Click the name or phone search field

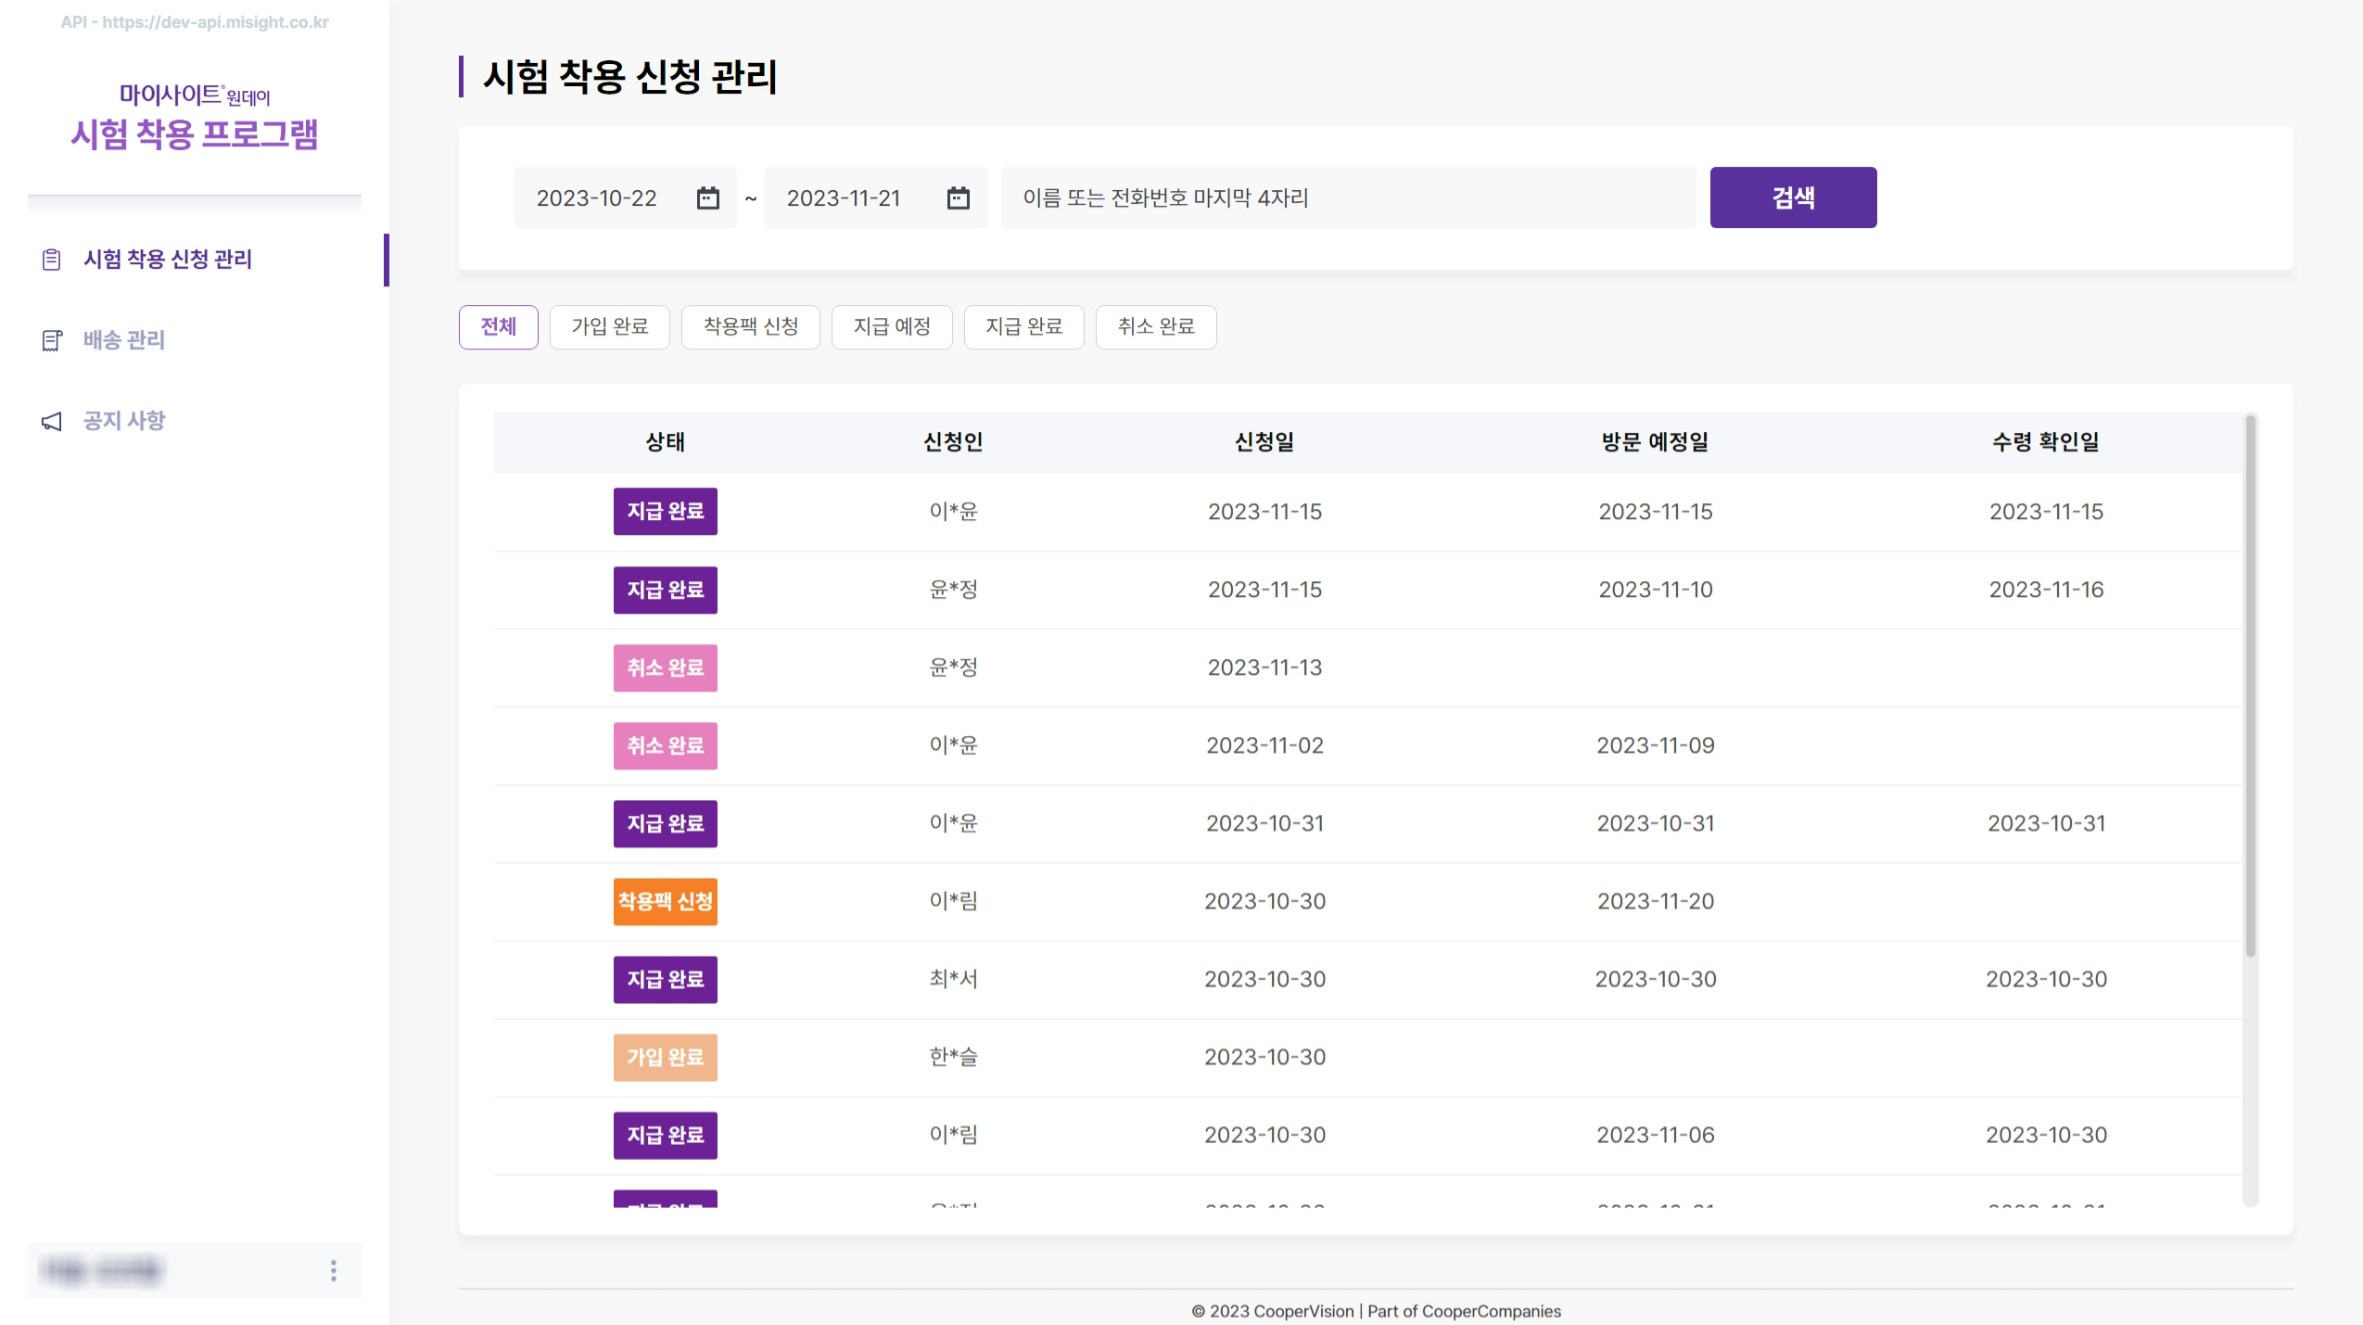1347,198
